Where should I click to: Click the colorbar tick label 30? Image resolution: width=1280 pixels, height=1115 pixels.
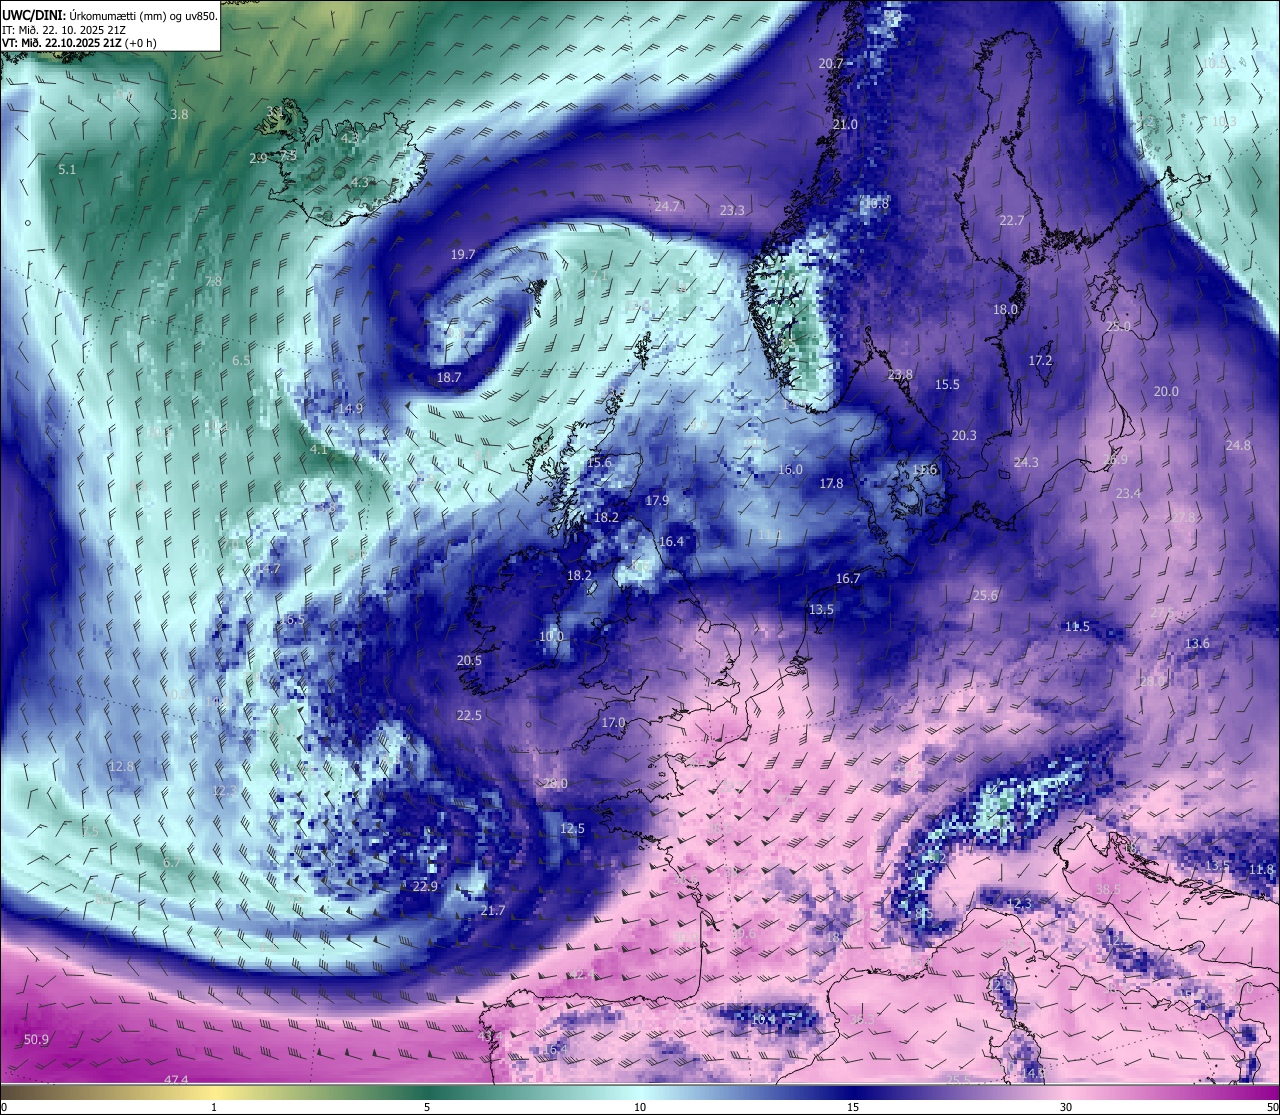[x=1066, y=1107]
